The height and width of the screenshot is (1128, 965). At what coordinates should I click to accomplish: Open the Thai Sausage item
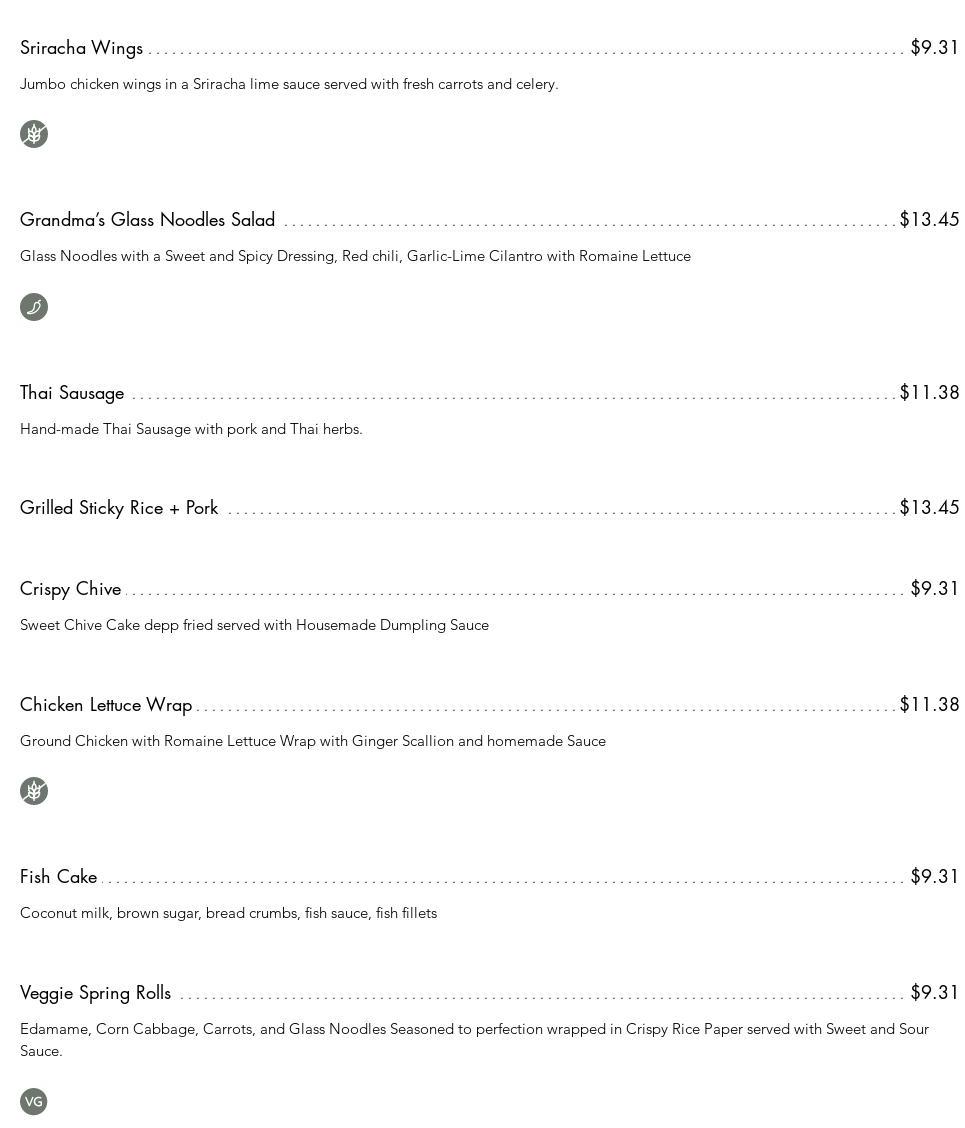pyautogui.click(x=72, y=393)
